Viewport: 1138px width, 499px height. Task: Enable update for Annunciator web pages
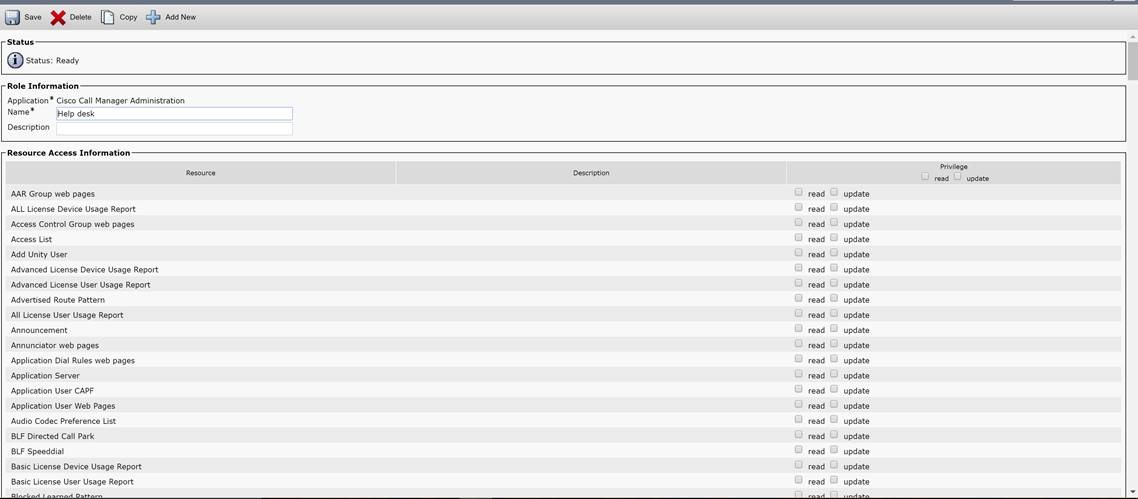pyautogui.click(x=834, y=344)
